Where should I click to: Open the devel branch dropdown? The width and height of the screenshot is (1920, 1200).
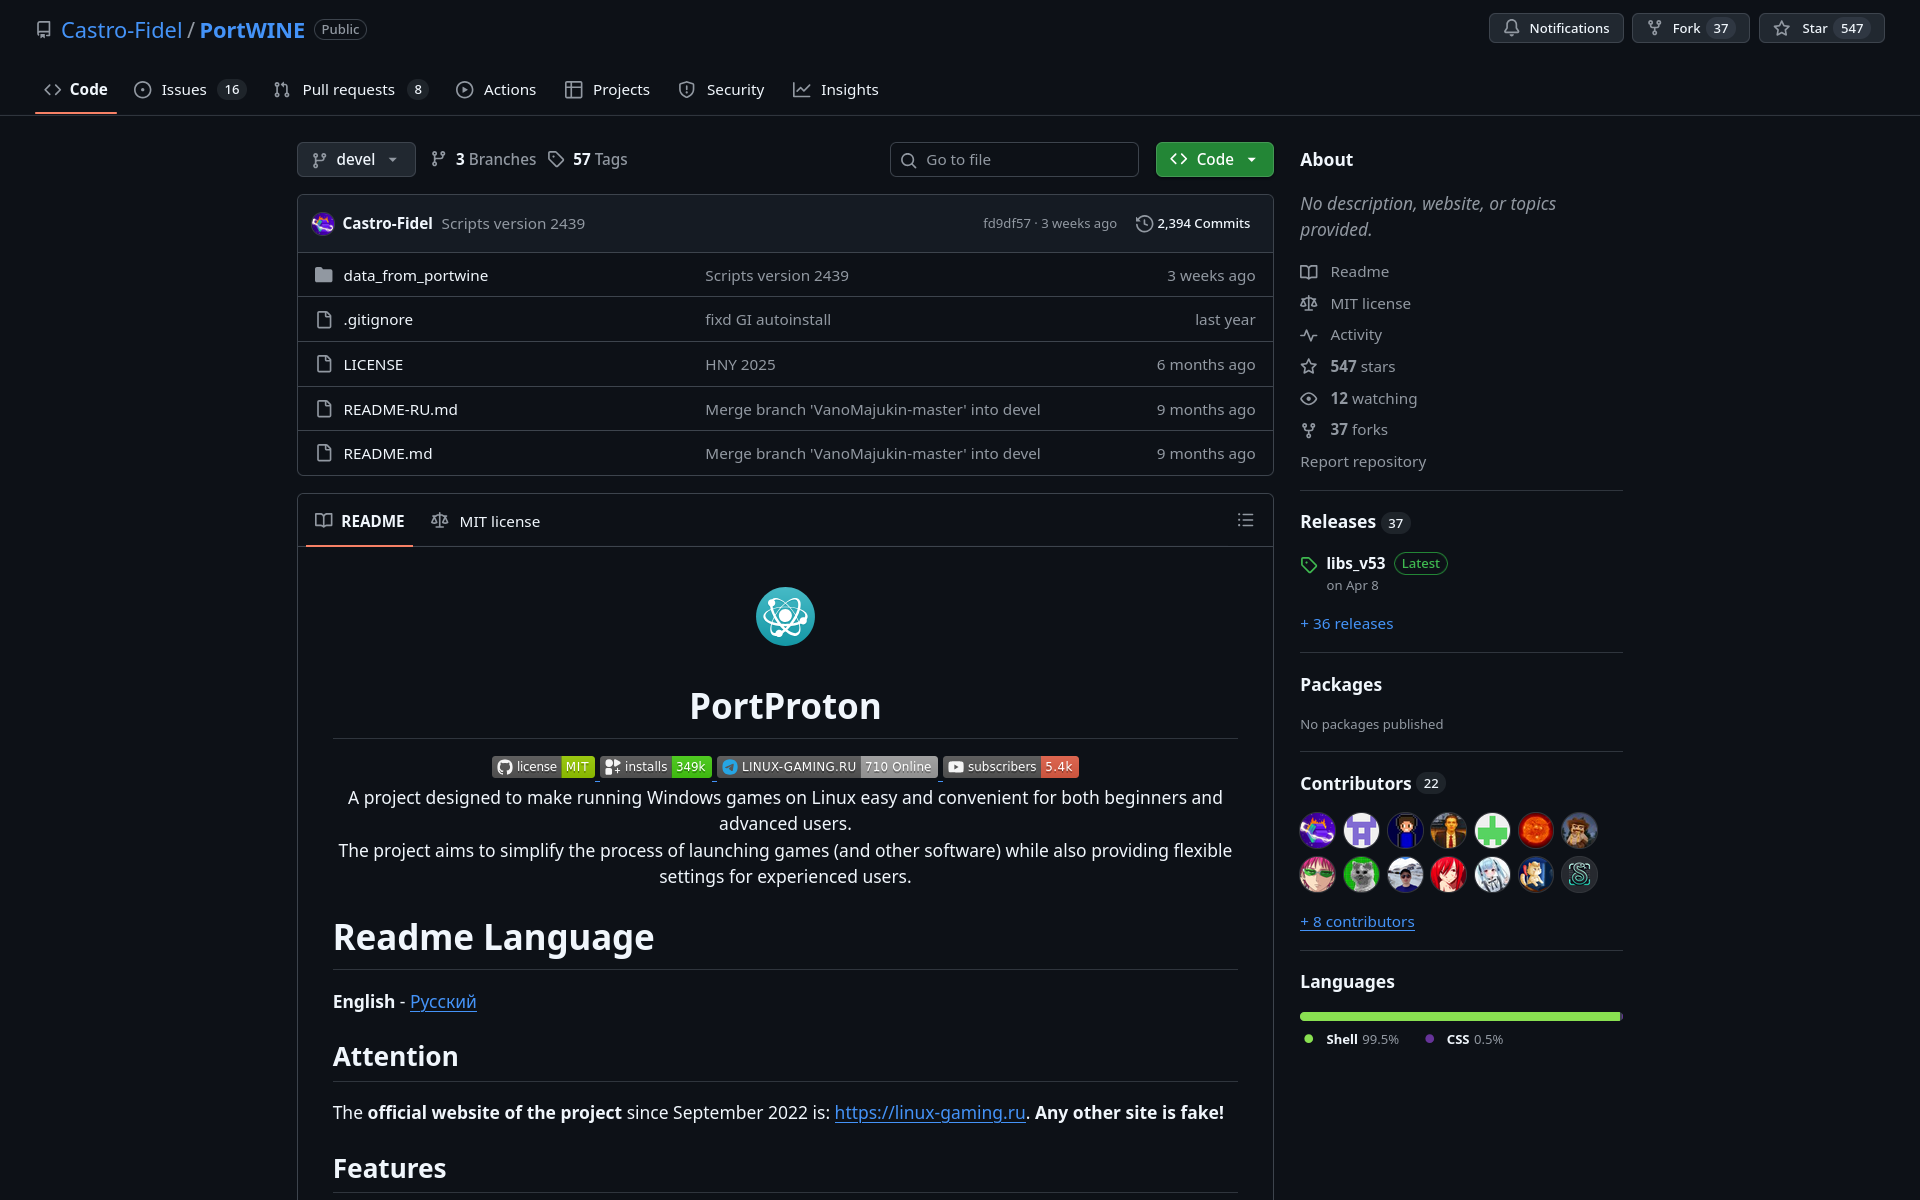(356, 160)
